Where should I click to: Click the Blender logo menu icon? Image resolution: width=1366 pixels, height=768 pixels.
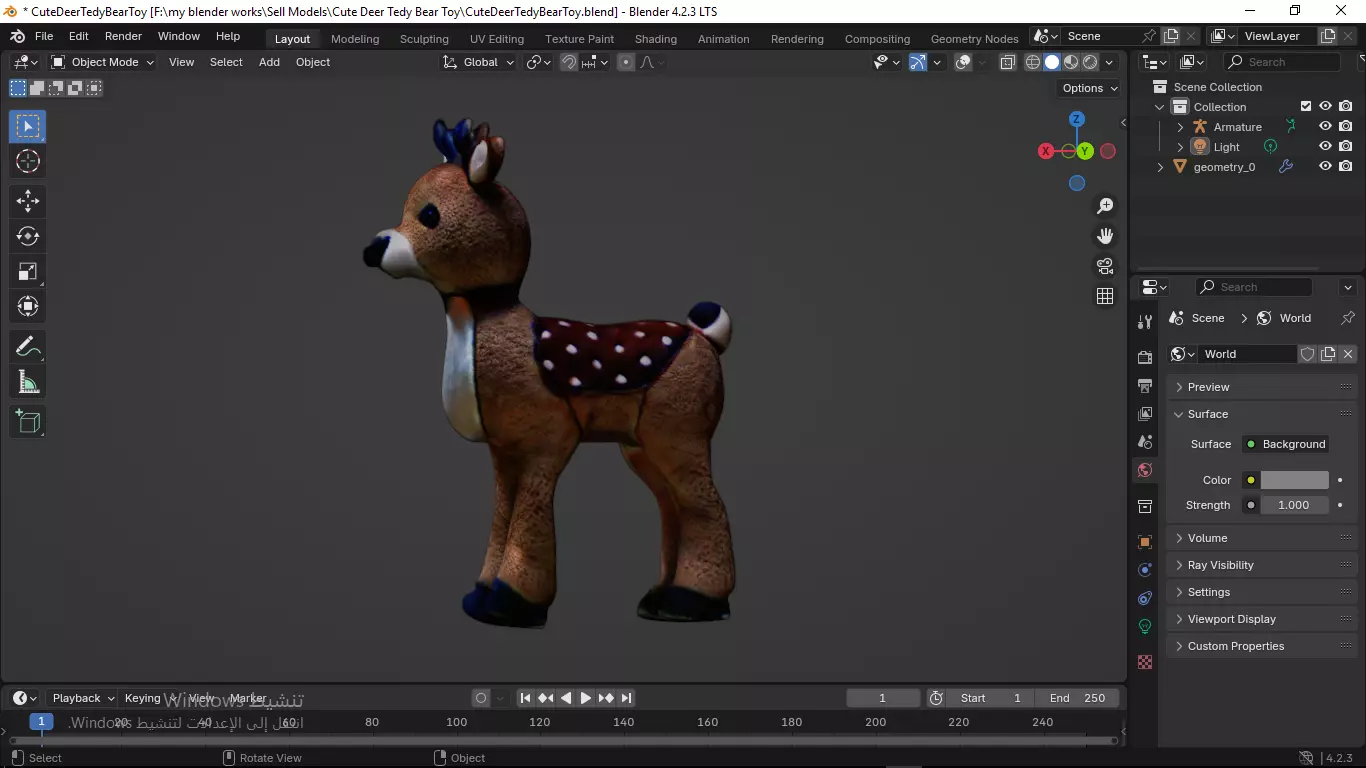coord(17,36)
